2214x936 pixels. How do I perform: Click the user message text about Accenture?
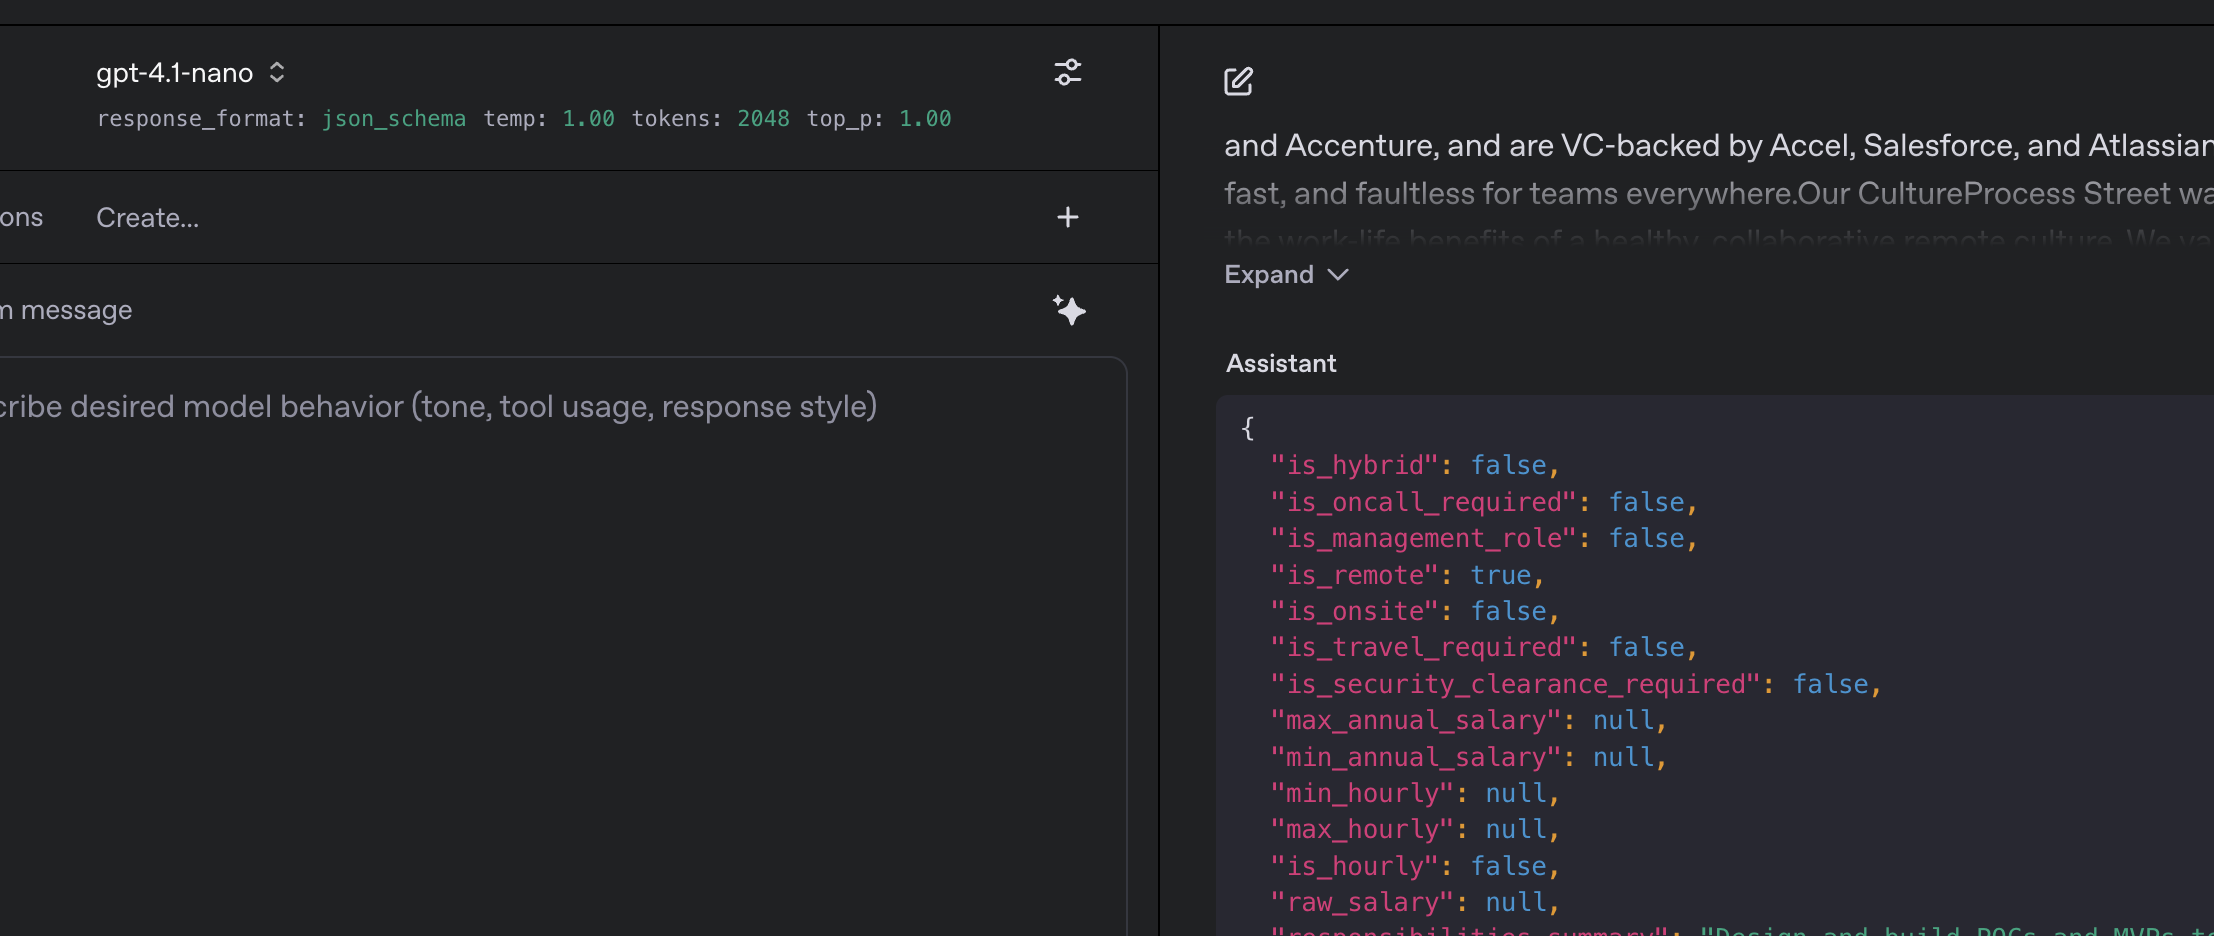(x=1718, y=146)
